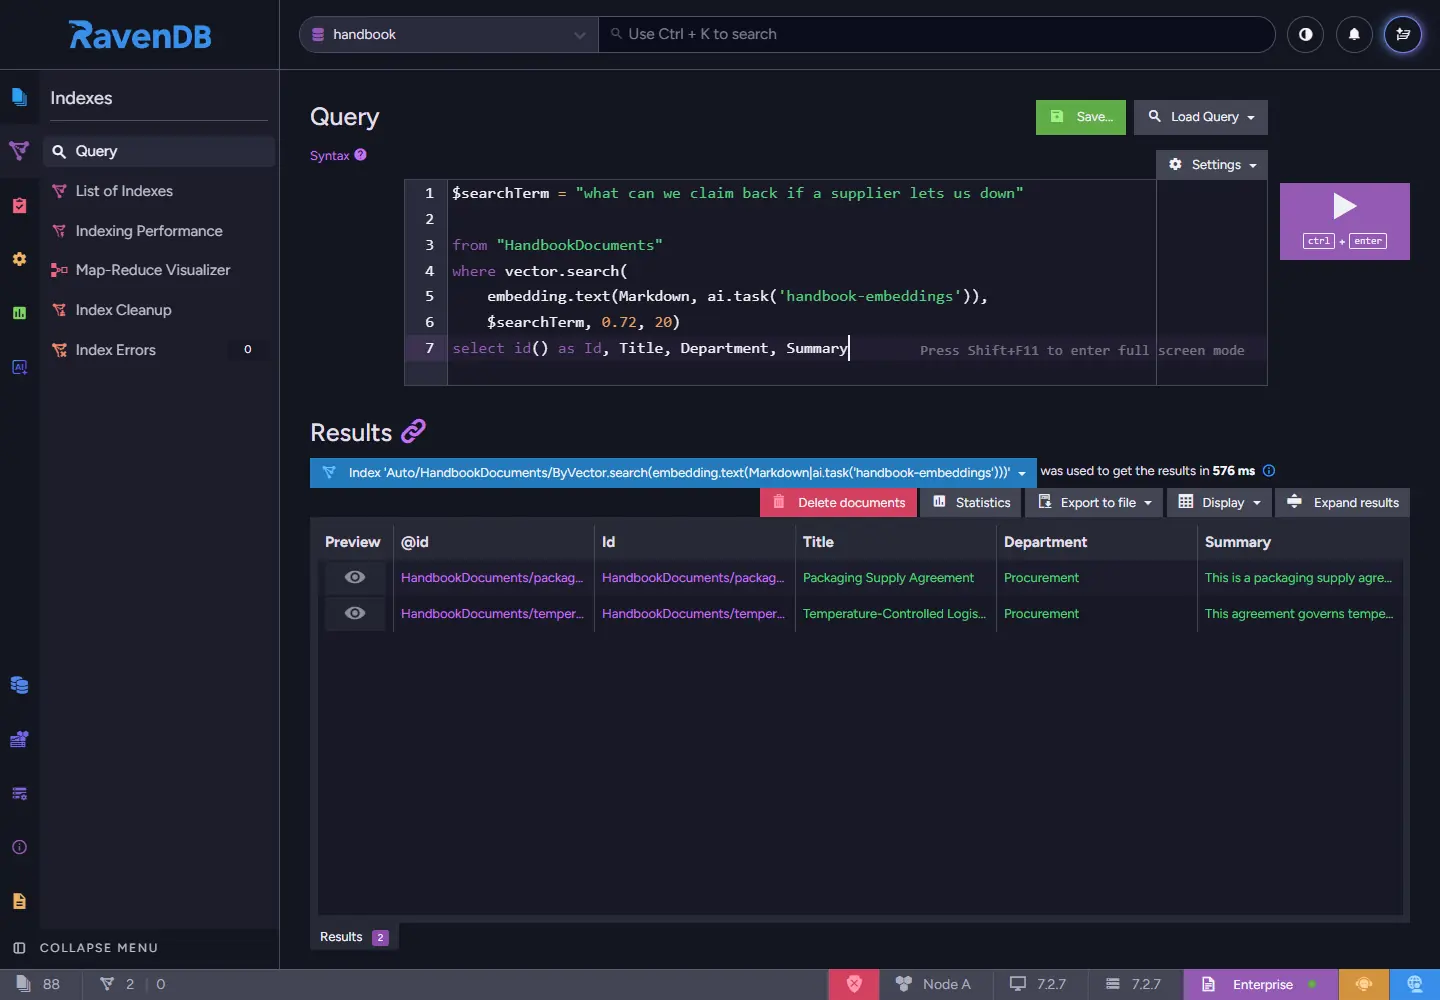The image size is (1440, 1000).
Task: Open the Display columns dropdown
Action: pos(1219,502)
